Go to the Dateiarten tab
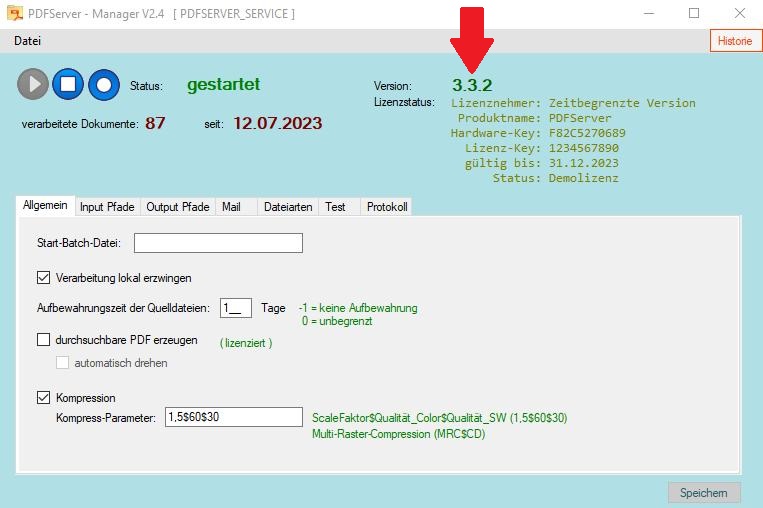This screenshot has width=763, height=508. coord(288,207)
